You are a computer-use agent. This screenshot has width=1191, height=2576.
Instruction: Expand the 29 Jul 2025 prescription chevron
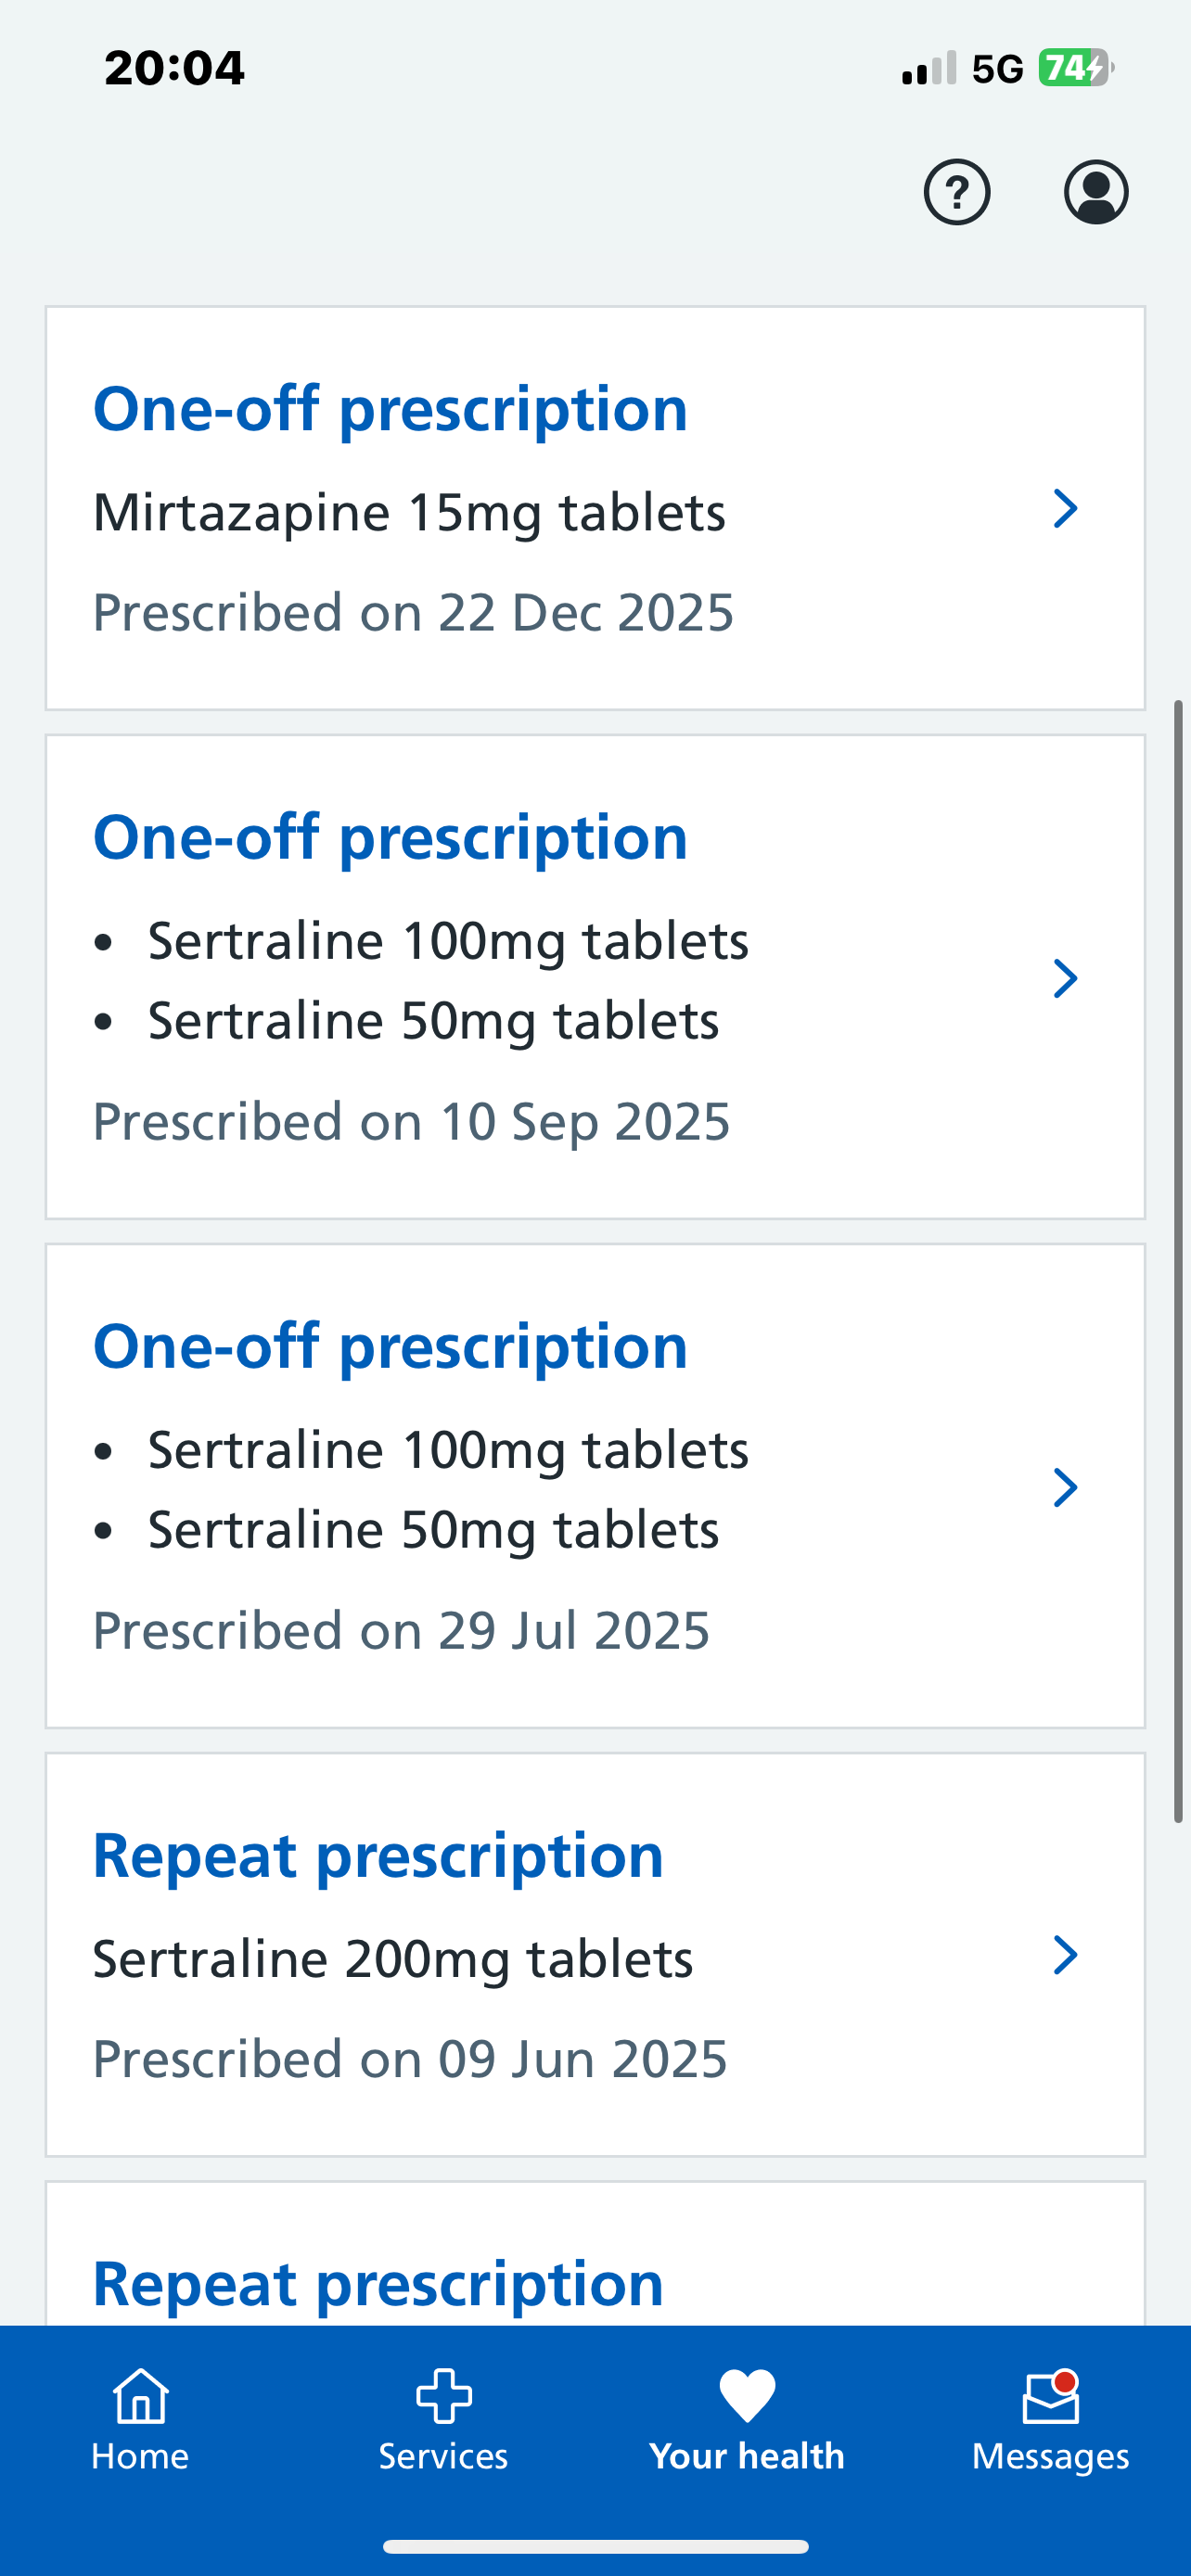tap(1065, 1487)
